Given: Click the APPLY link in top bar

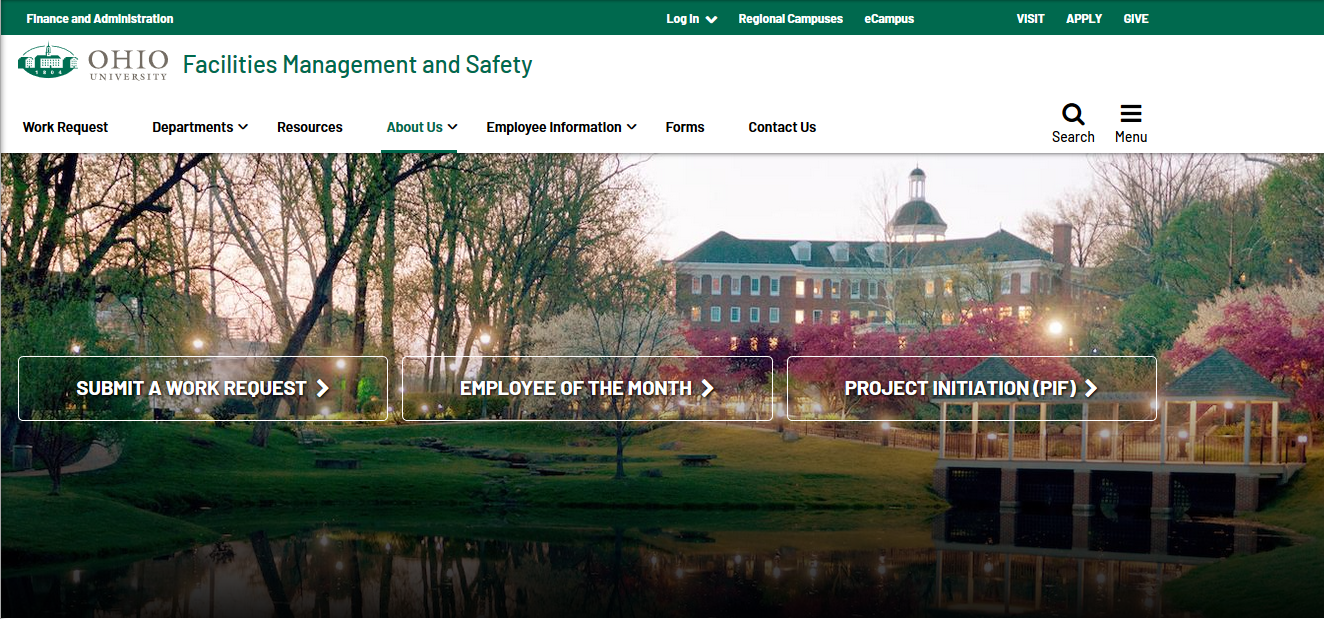Looking at the screenshot, I should 1084,19.
